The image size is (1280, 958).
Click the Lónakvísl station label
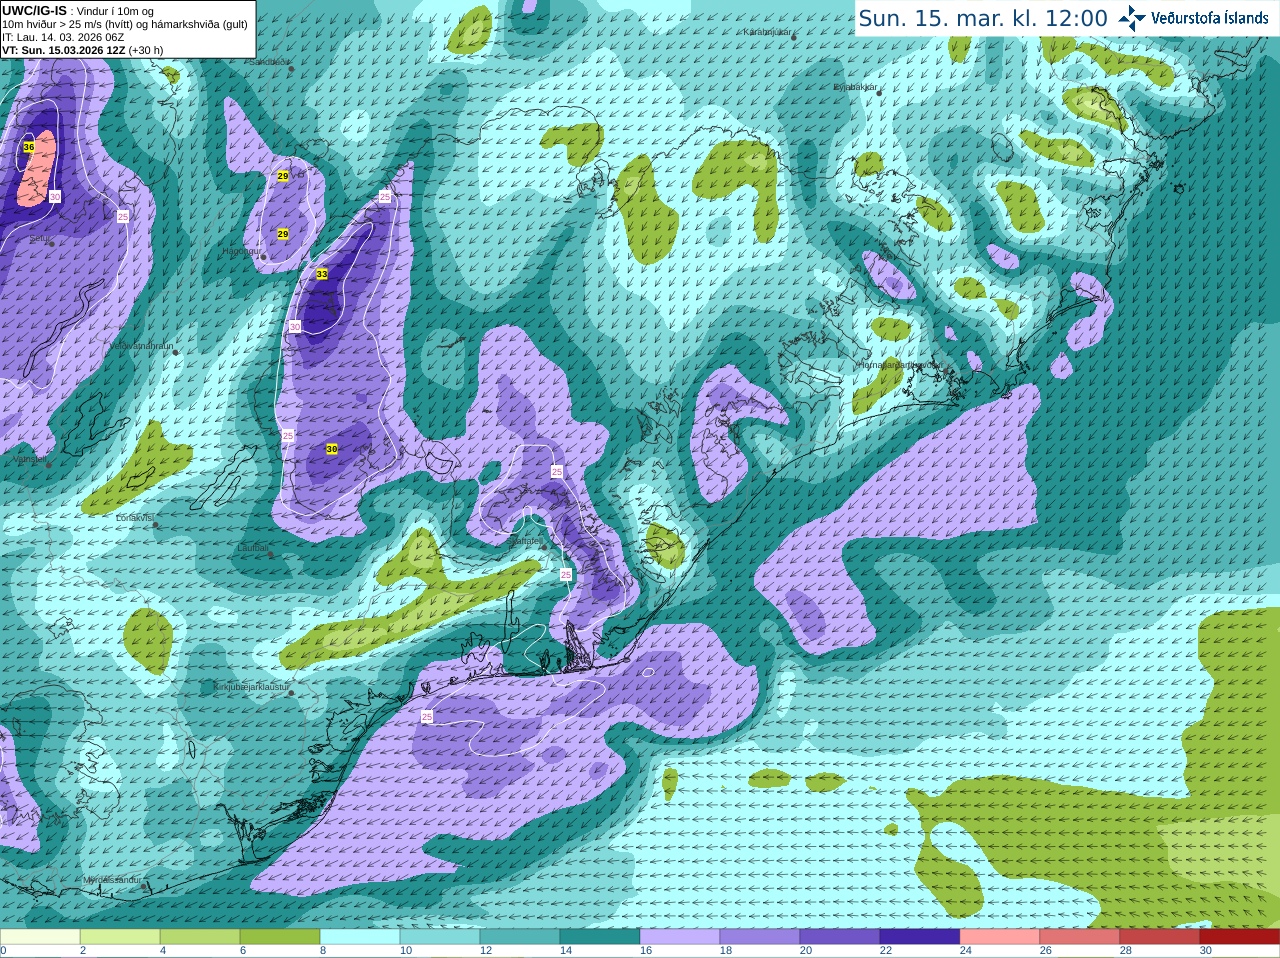(x=134, y=518)
